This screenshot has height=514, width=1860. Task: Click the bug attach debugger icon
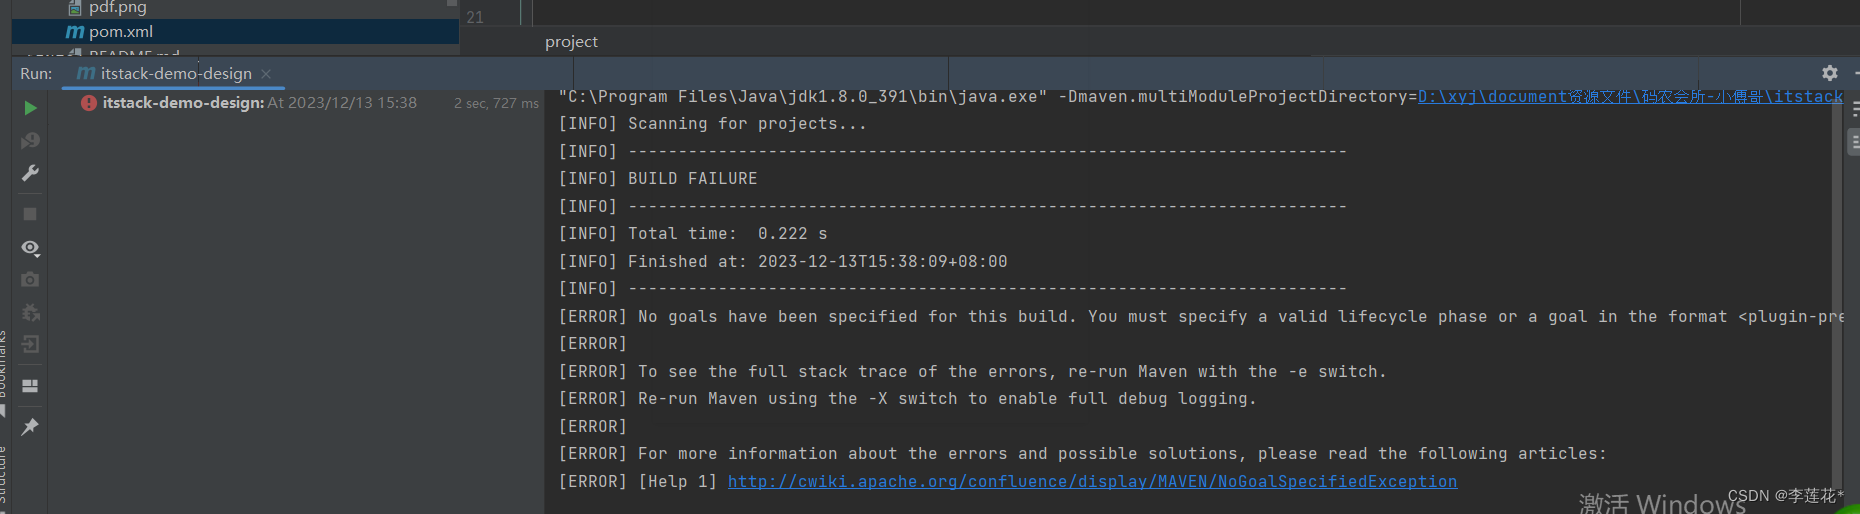(x=30, y=313)
